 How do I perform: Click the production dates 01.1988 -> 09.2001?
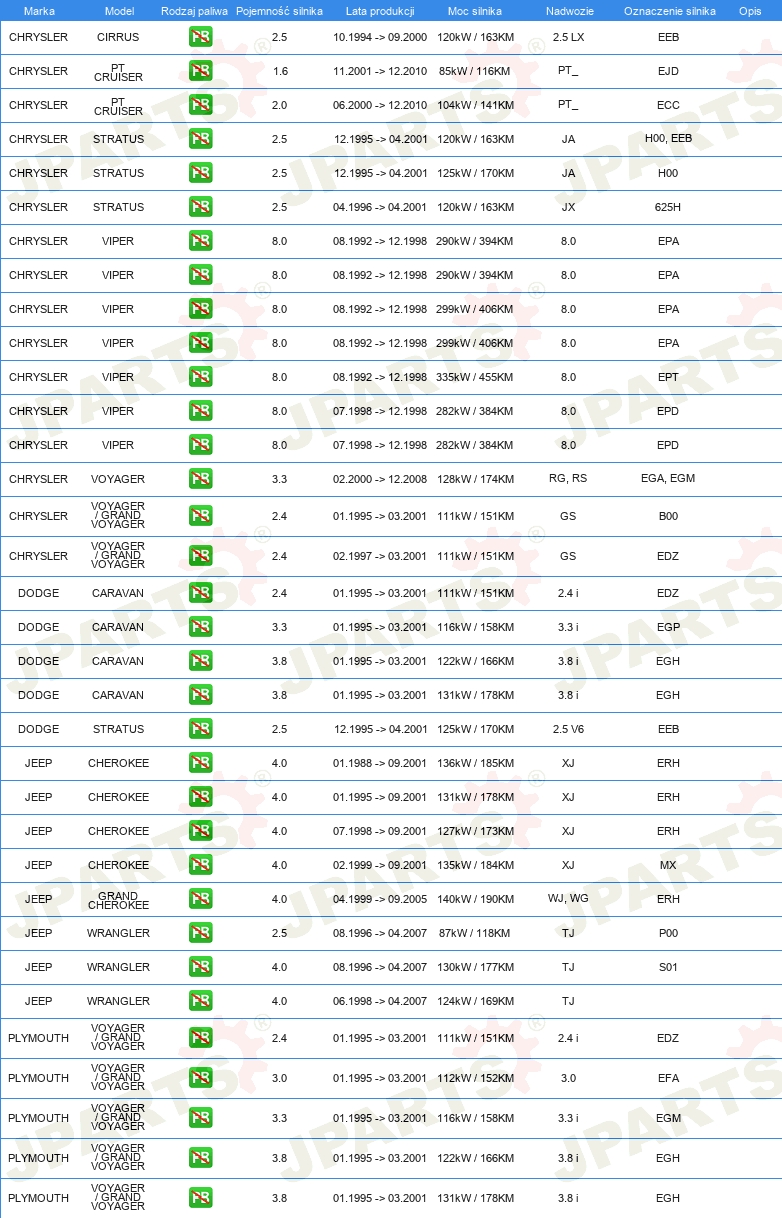coord(380,764)
